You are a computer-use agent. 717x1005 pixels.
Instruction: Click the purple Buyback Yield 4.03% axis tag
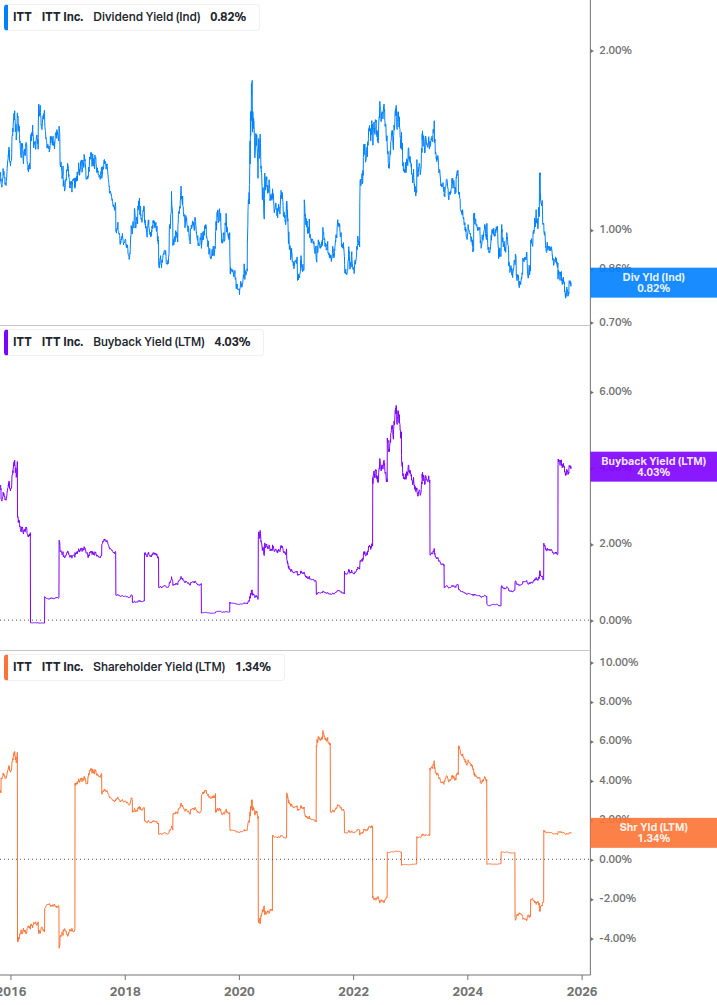click(653, 467)
